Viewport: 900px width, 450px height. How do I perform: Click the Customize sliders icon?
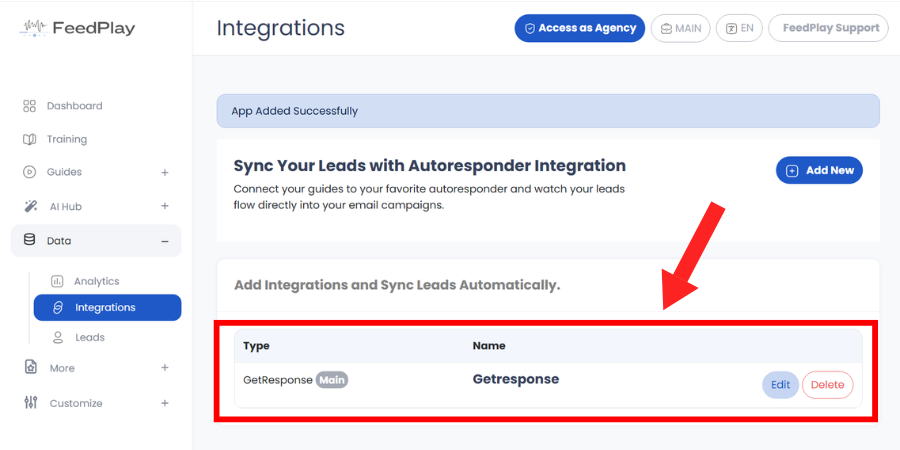[x=30, y=402]
